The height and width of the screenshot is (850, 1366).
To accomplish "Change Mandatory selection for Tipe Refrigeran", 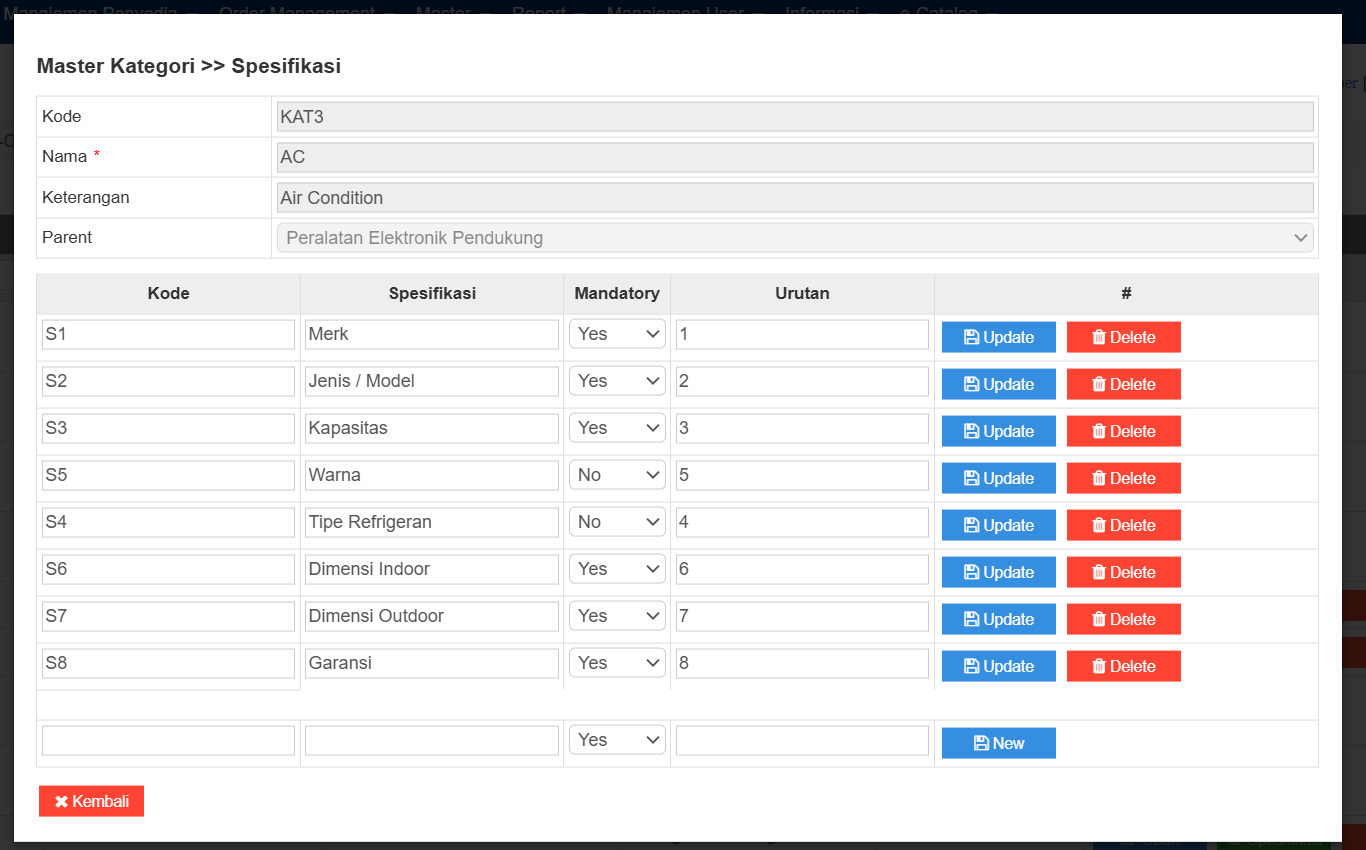I will 617,522.
